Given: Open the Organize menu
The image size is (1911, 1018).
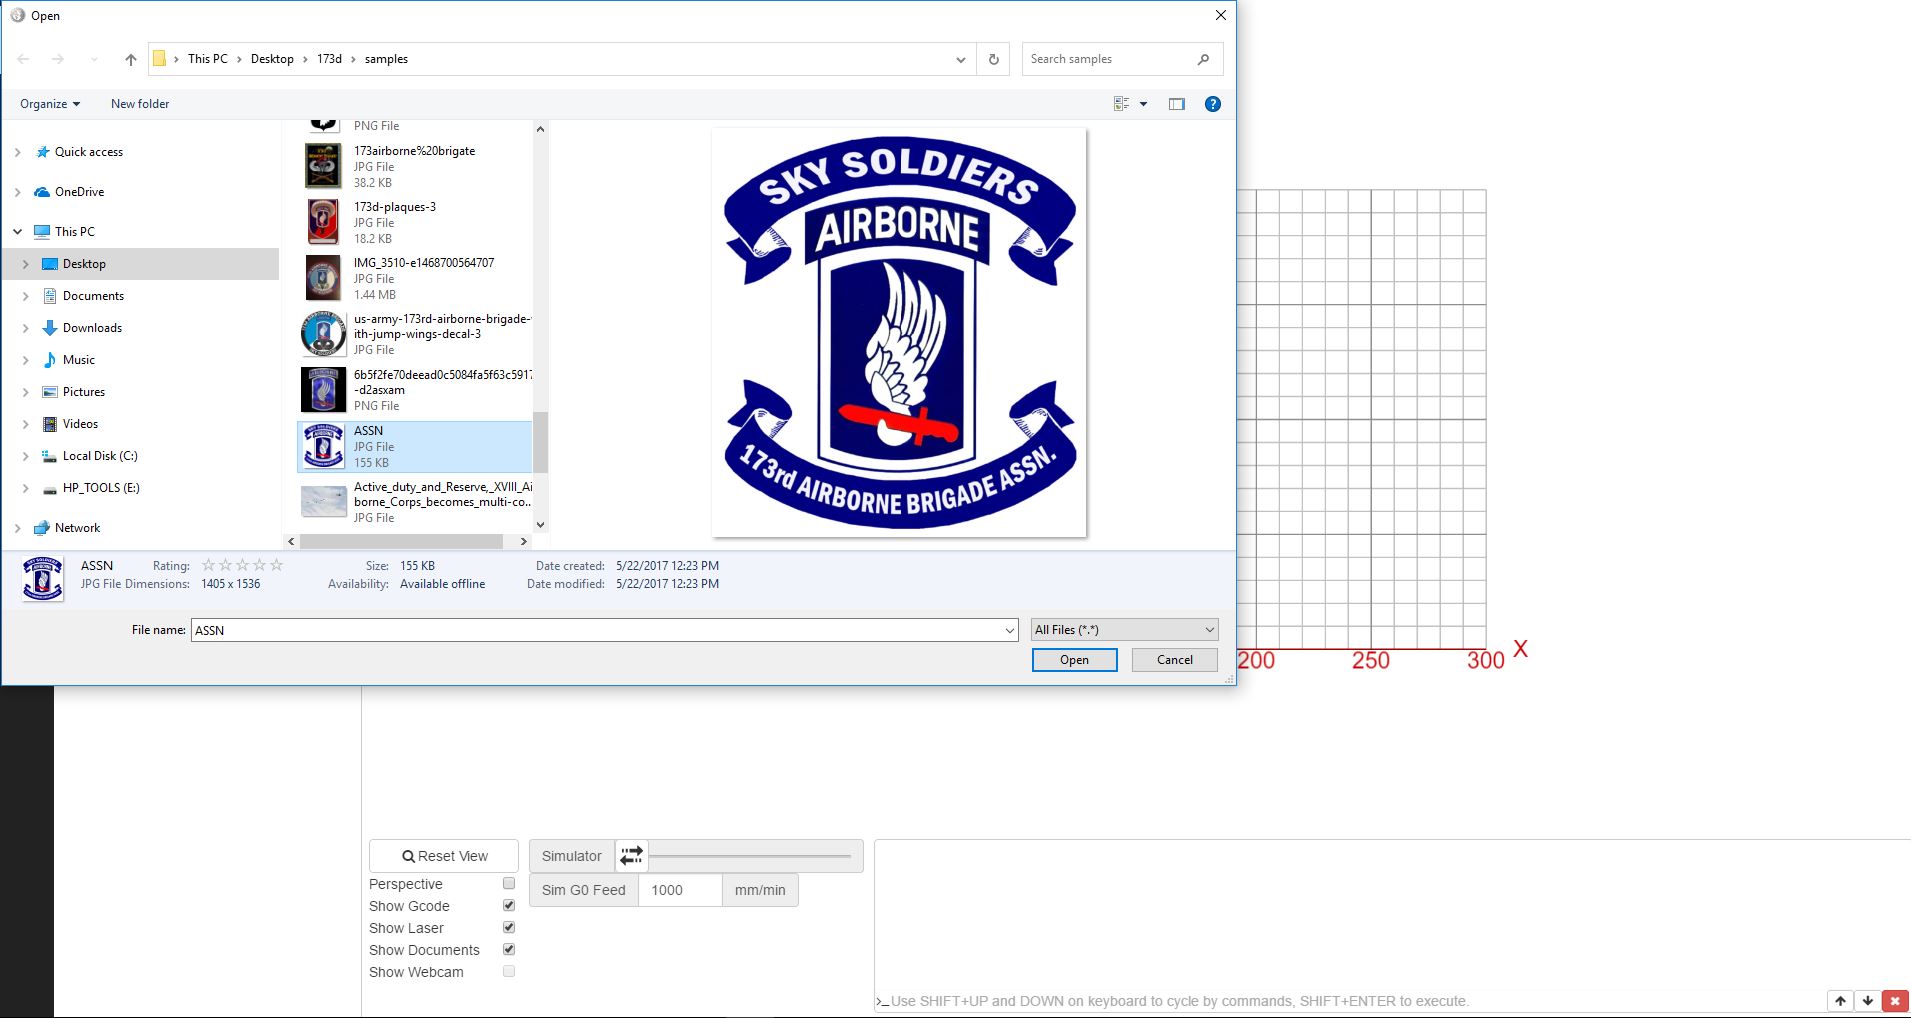Looking at the screenshot, I should (49, 104).
